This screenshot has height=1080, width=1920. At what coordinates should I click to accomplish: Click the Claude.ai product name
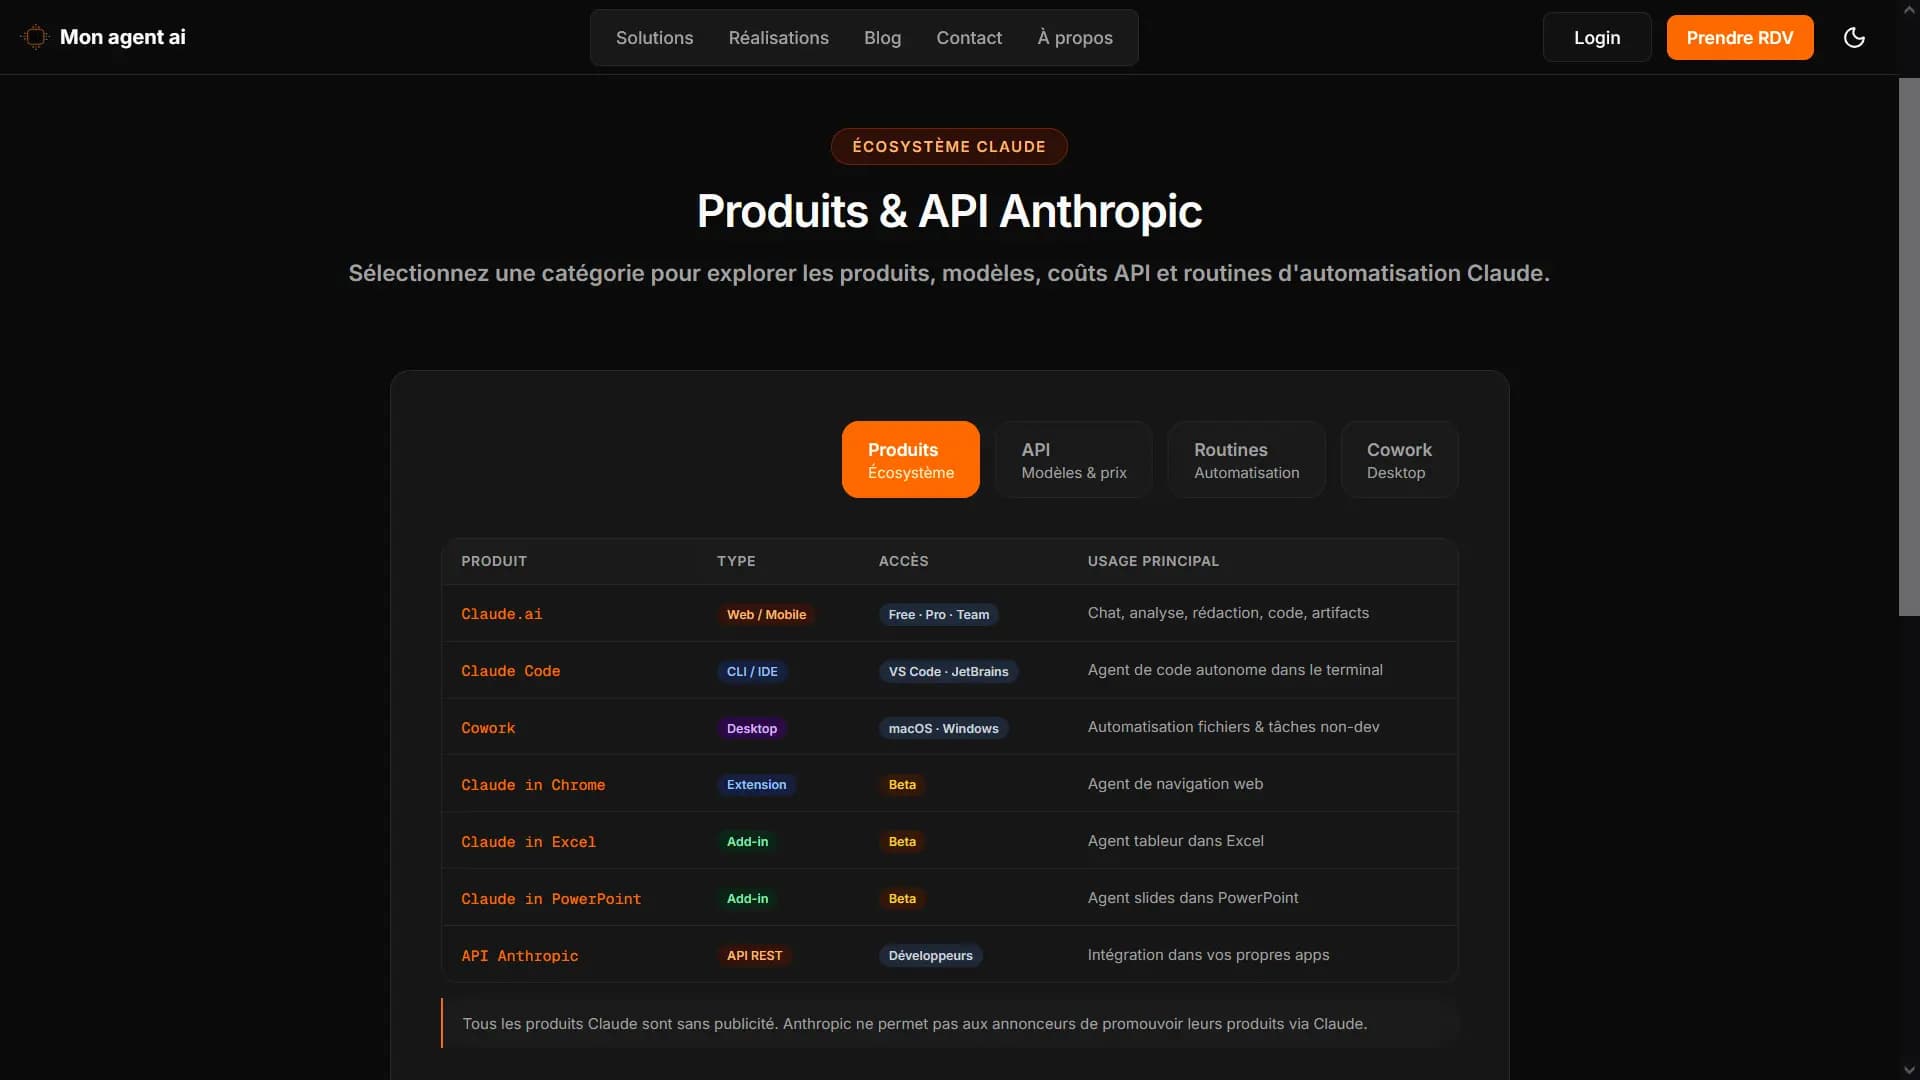coord(501,614)
